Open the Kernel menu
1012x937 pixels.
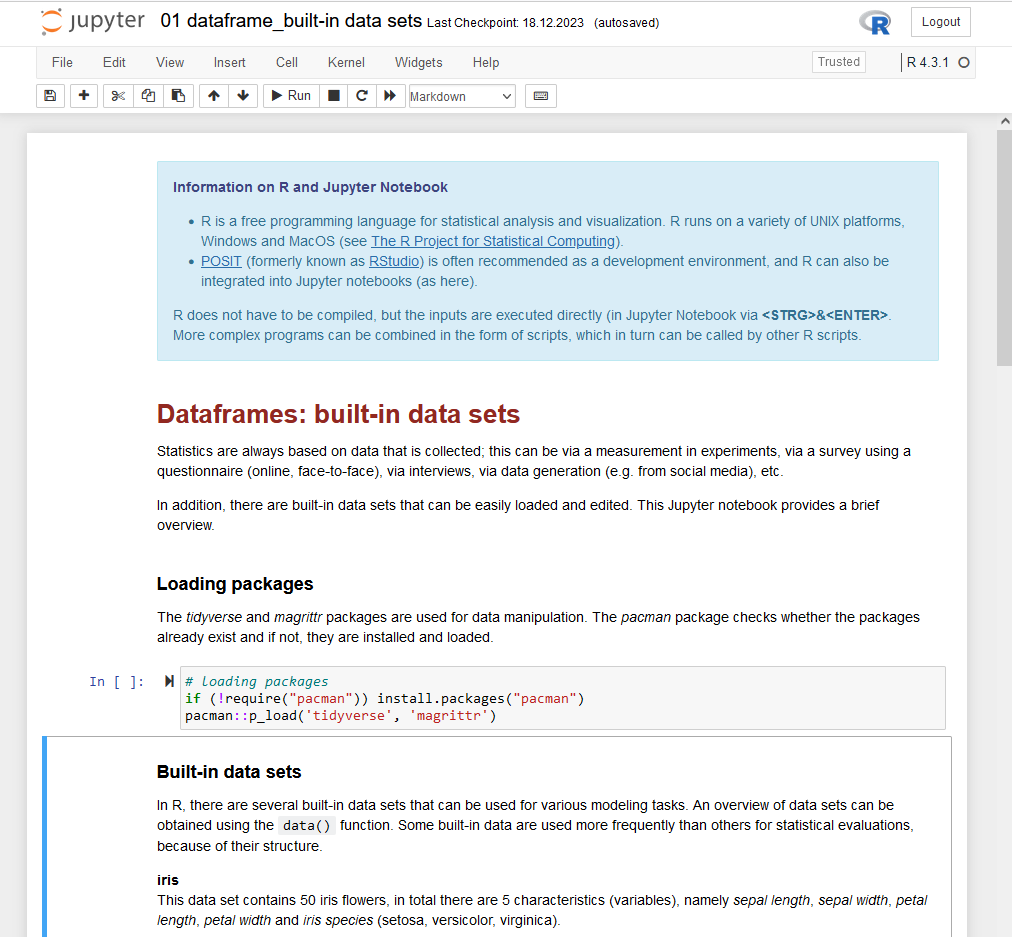pyautogui.click(x=346, y=62)
